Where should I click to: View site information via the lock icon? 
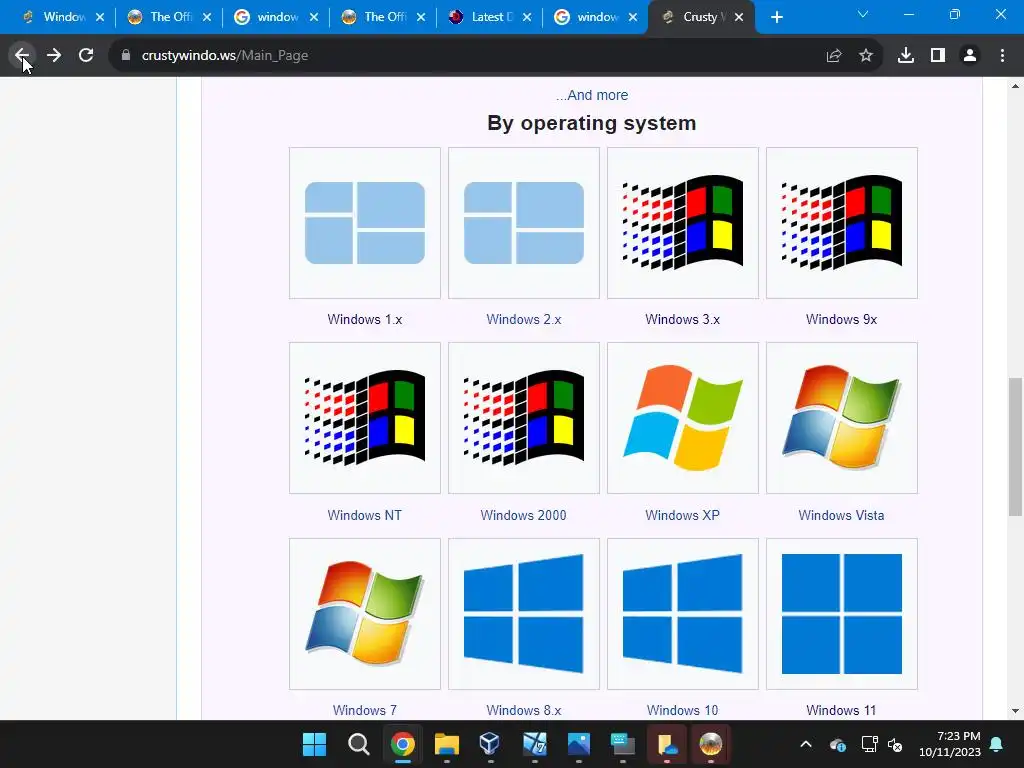coord(126,56)
